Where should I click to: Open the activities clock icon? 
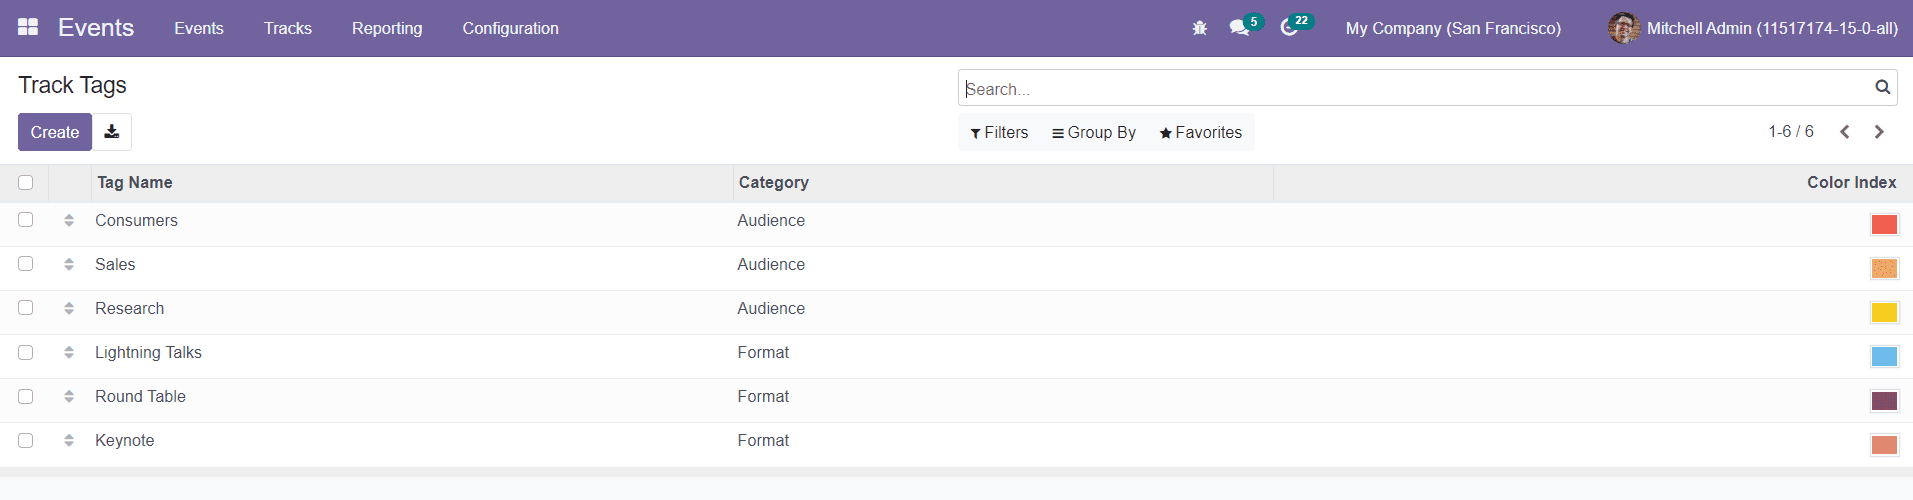(x=1289, y=28)
